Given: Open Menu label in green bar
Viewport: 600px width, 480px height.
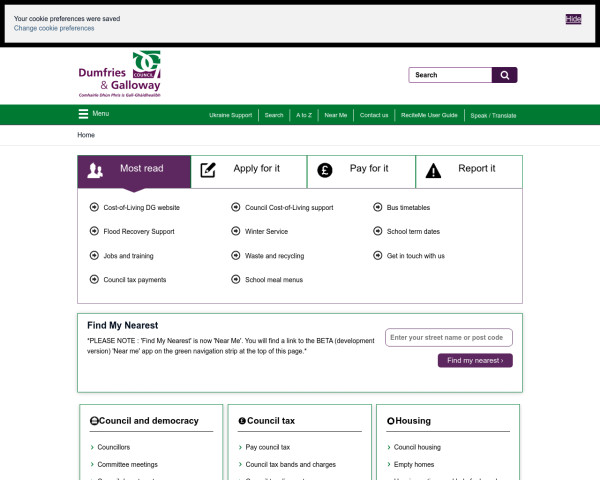Looking at the screenshot, I should coord(101,114).
